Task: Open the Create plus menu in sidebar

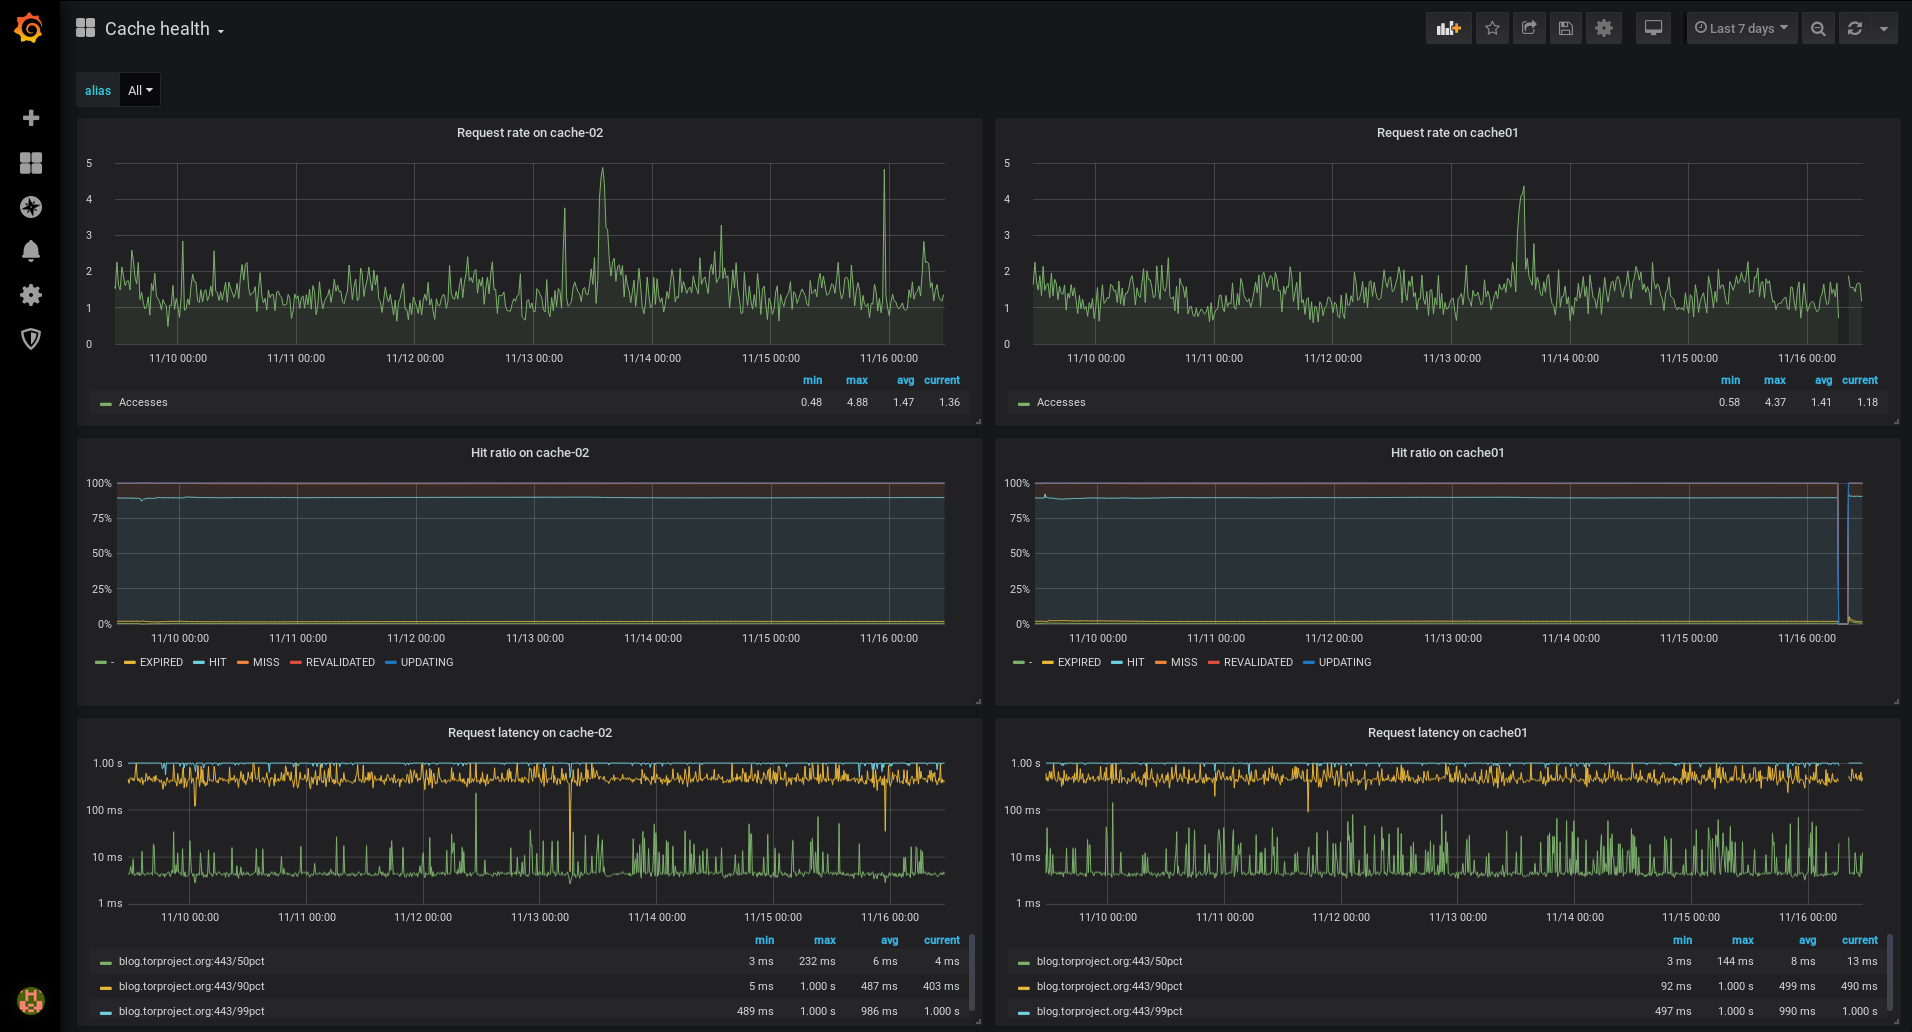Action: tap(31, 118)
